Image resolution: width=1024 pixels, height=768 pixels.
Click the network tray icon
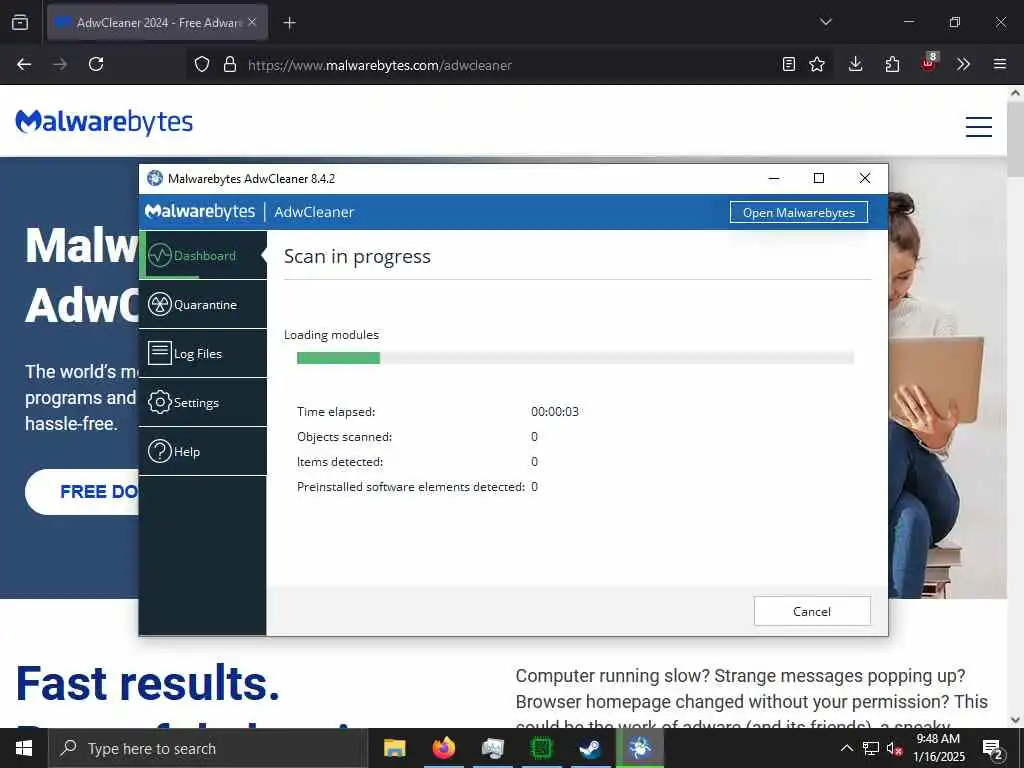[871, 748]
